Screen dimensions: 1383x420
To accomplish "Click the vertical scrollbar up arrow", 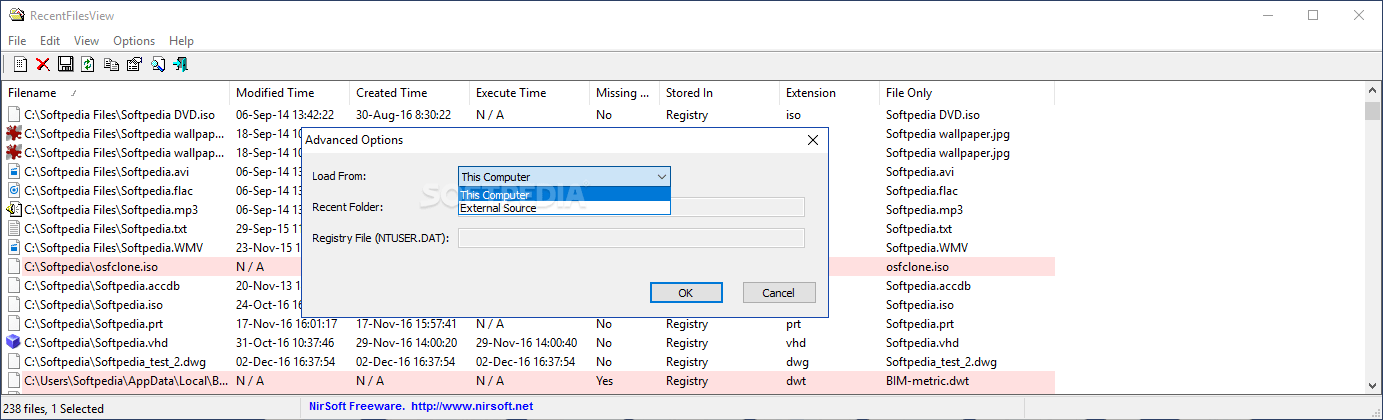I will pyautogui.click(x=1372, y=92).
